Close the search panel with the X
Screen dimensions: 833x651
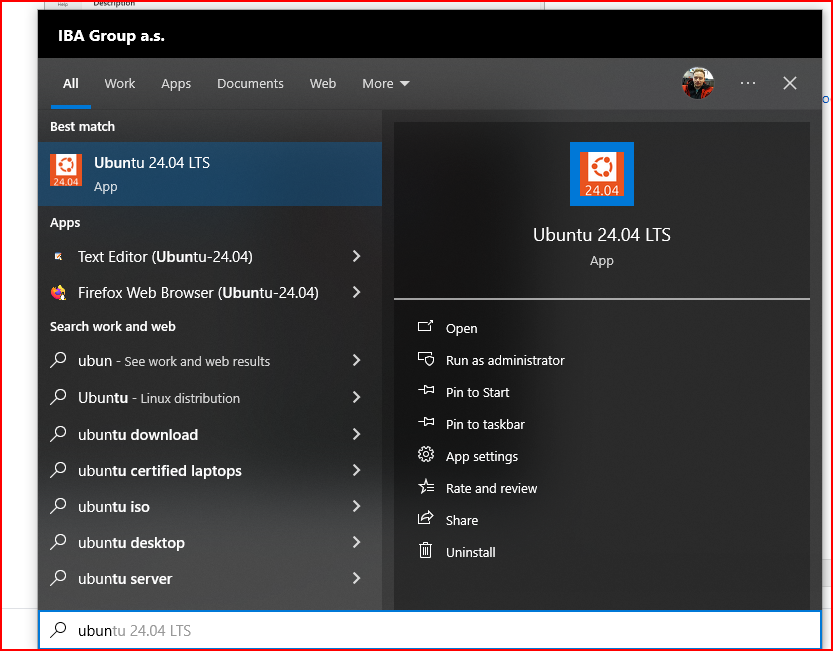(x=789, y=83)
